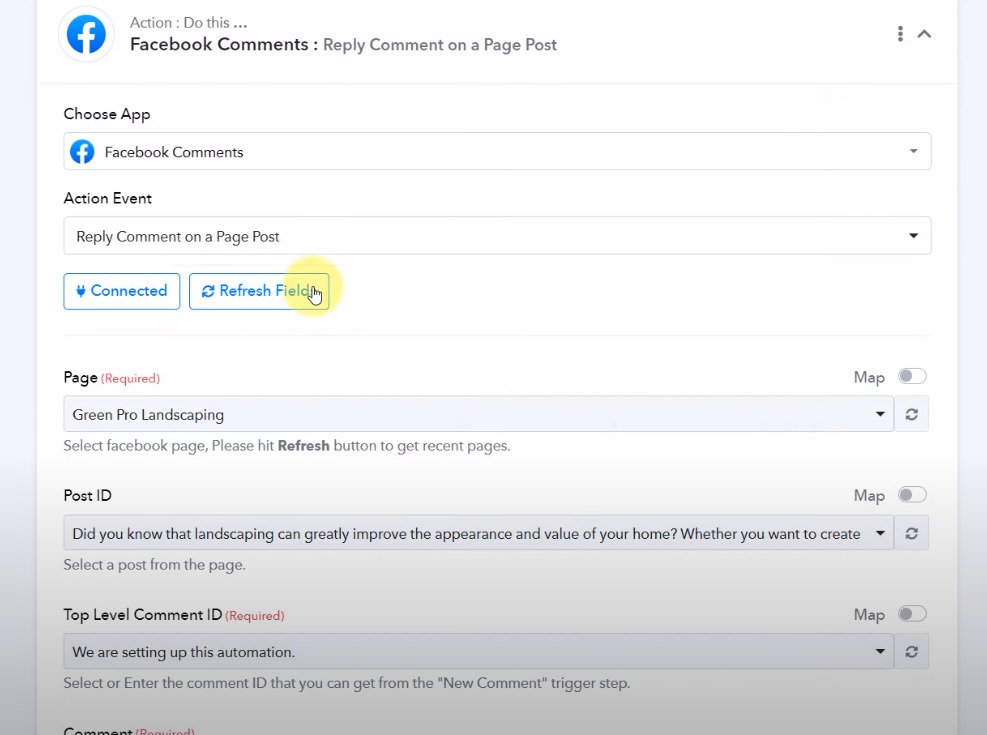
Task: Collapse the action step with the chevron
Action: [924, 34]
